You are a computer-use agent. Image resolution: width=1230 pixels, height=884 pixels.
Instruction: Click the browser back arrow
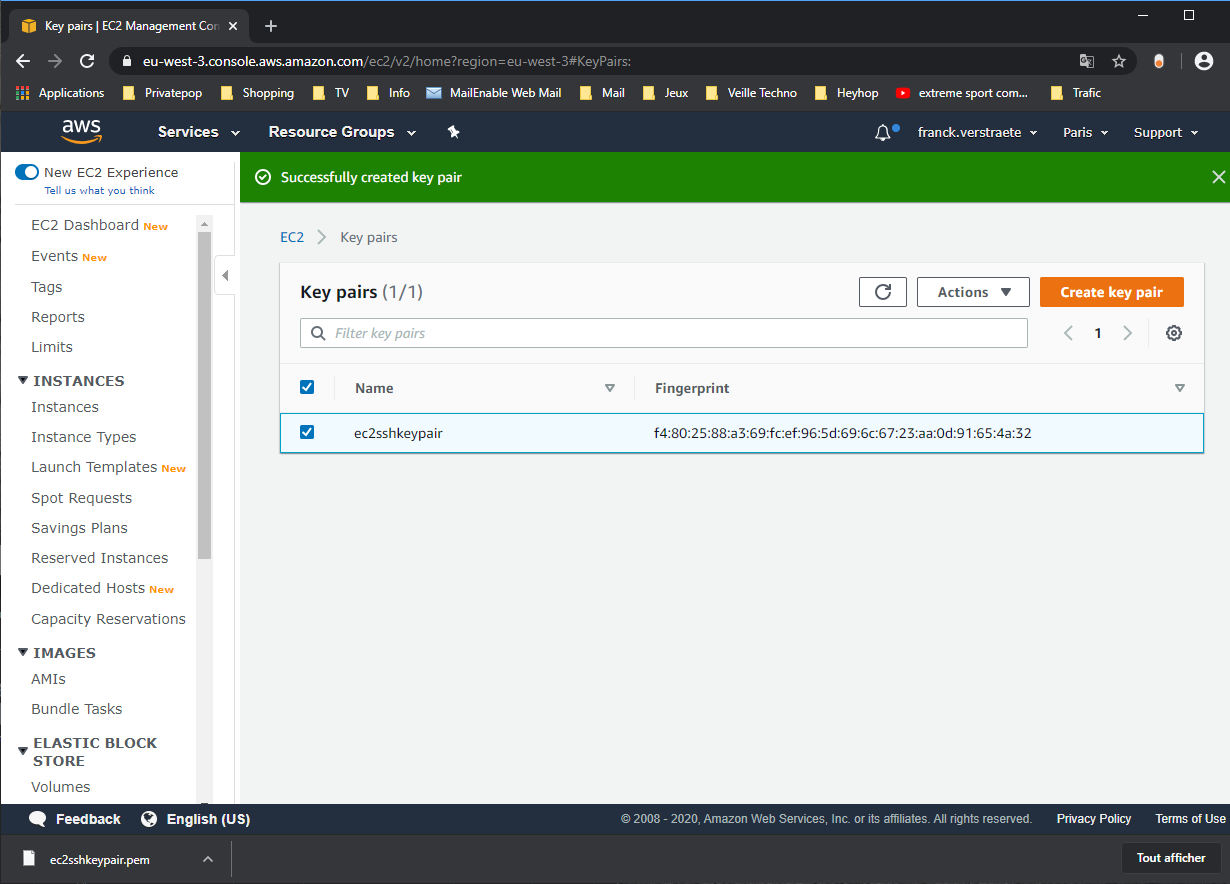[23, 61]
